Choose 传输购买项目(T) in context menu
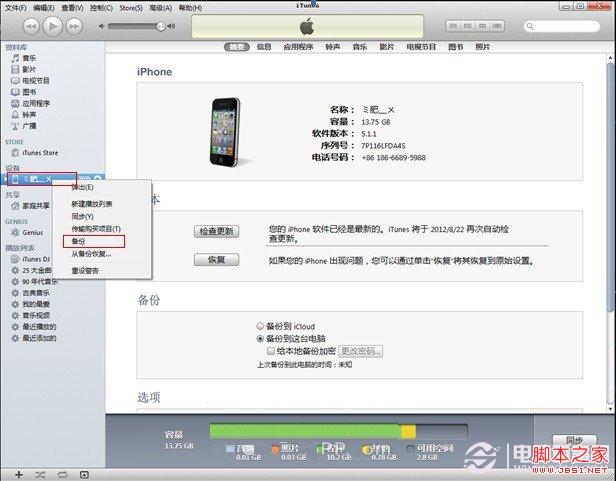This screenshot has height=481, width=616. [x=96, y=229]
